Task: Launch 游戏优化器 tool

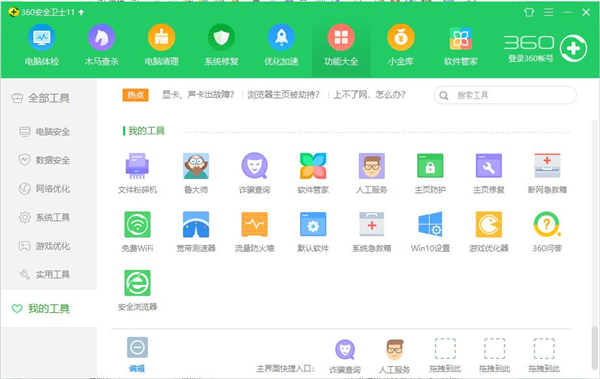Action: 489,232
